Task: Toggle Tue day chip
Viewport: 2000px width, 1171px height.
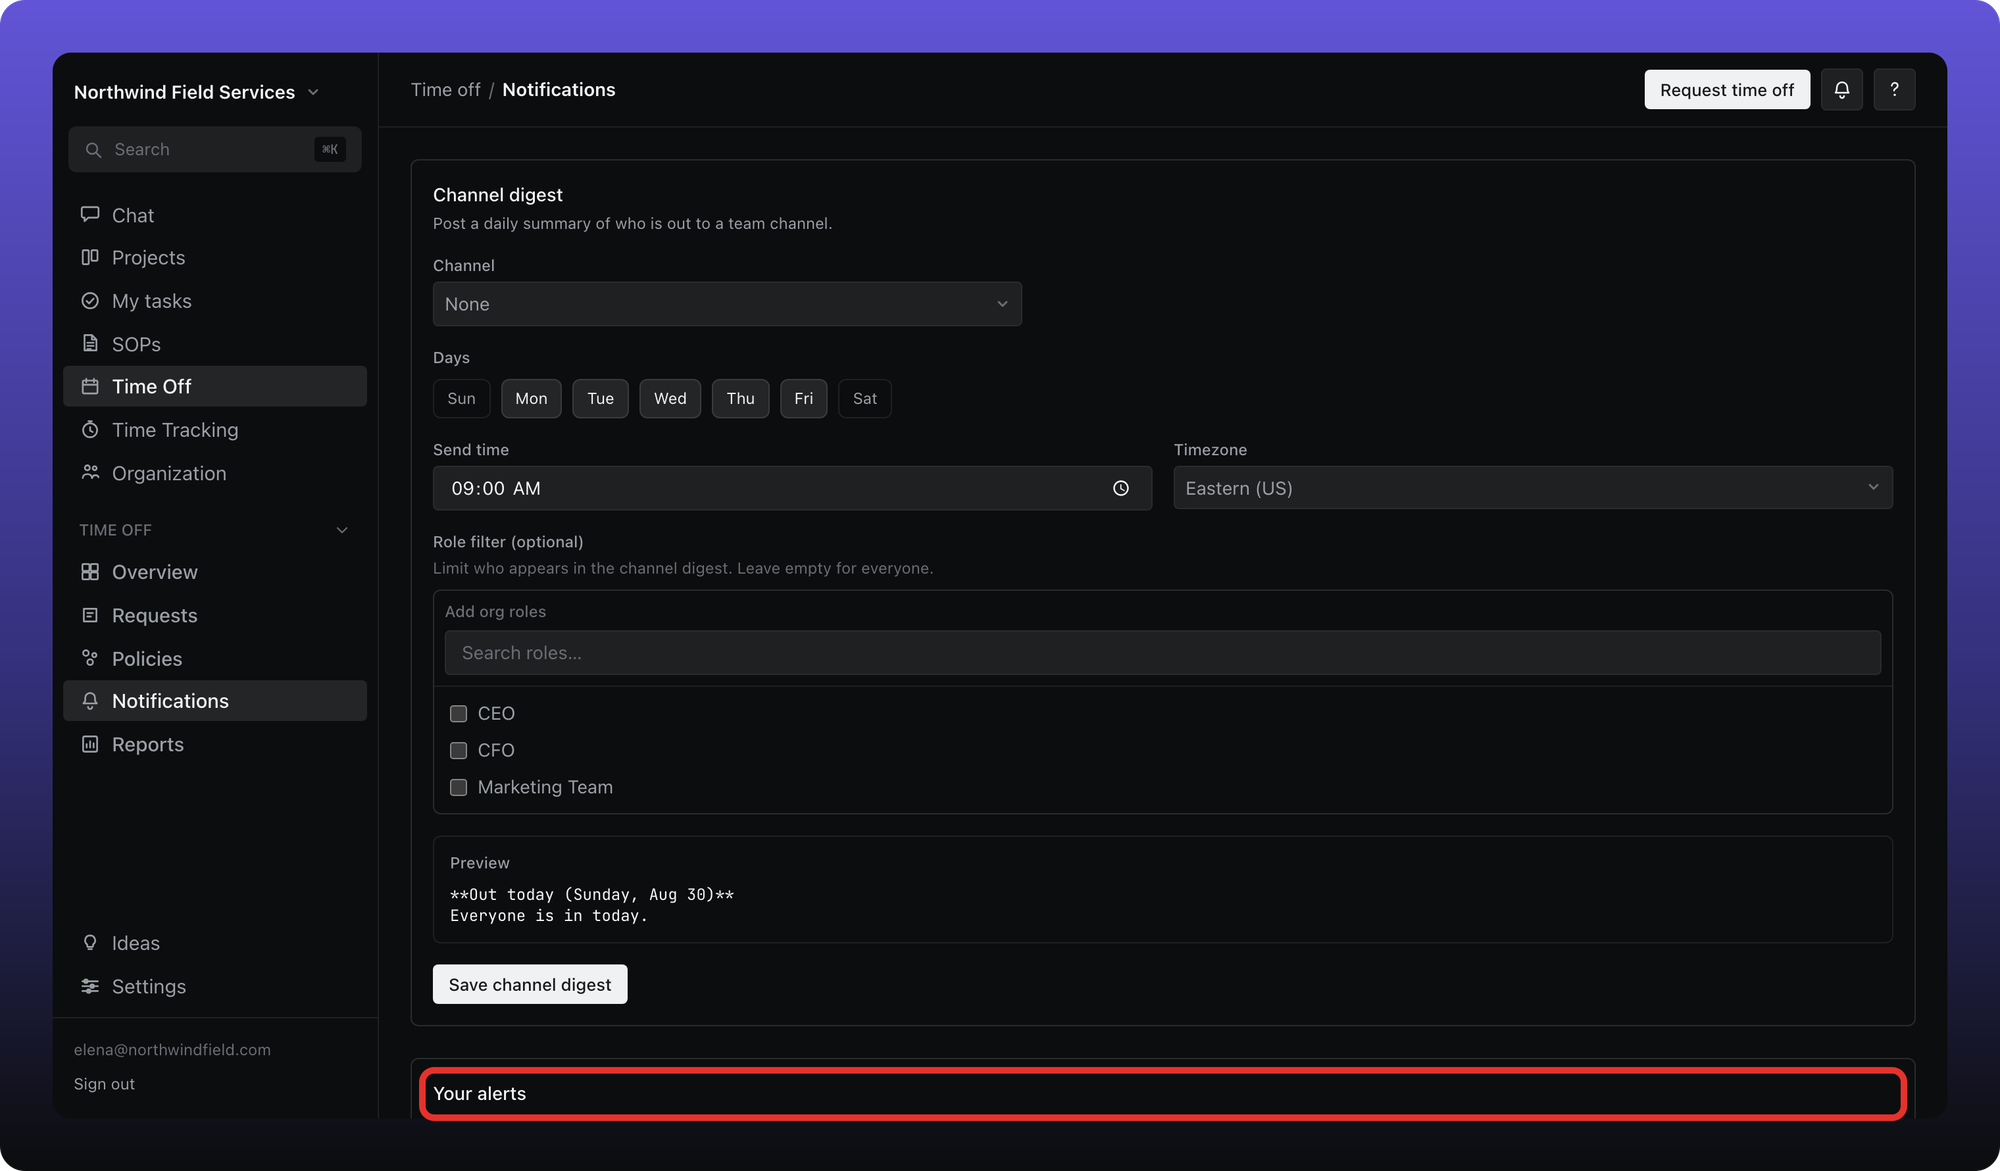Action: point(600,398)
